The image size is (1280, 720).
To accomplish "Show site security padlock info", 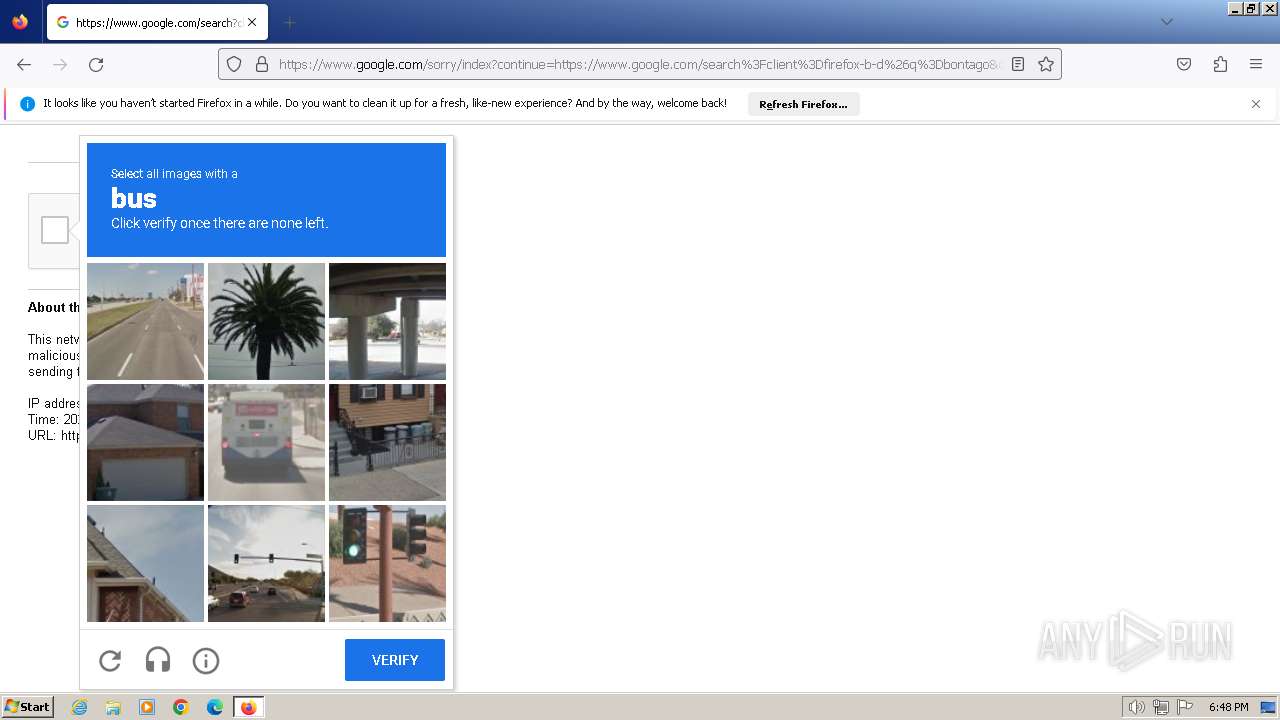I will (262, 64).
